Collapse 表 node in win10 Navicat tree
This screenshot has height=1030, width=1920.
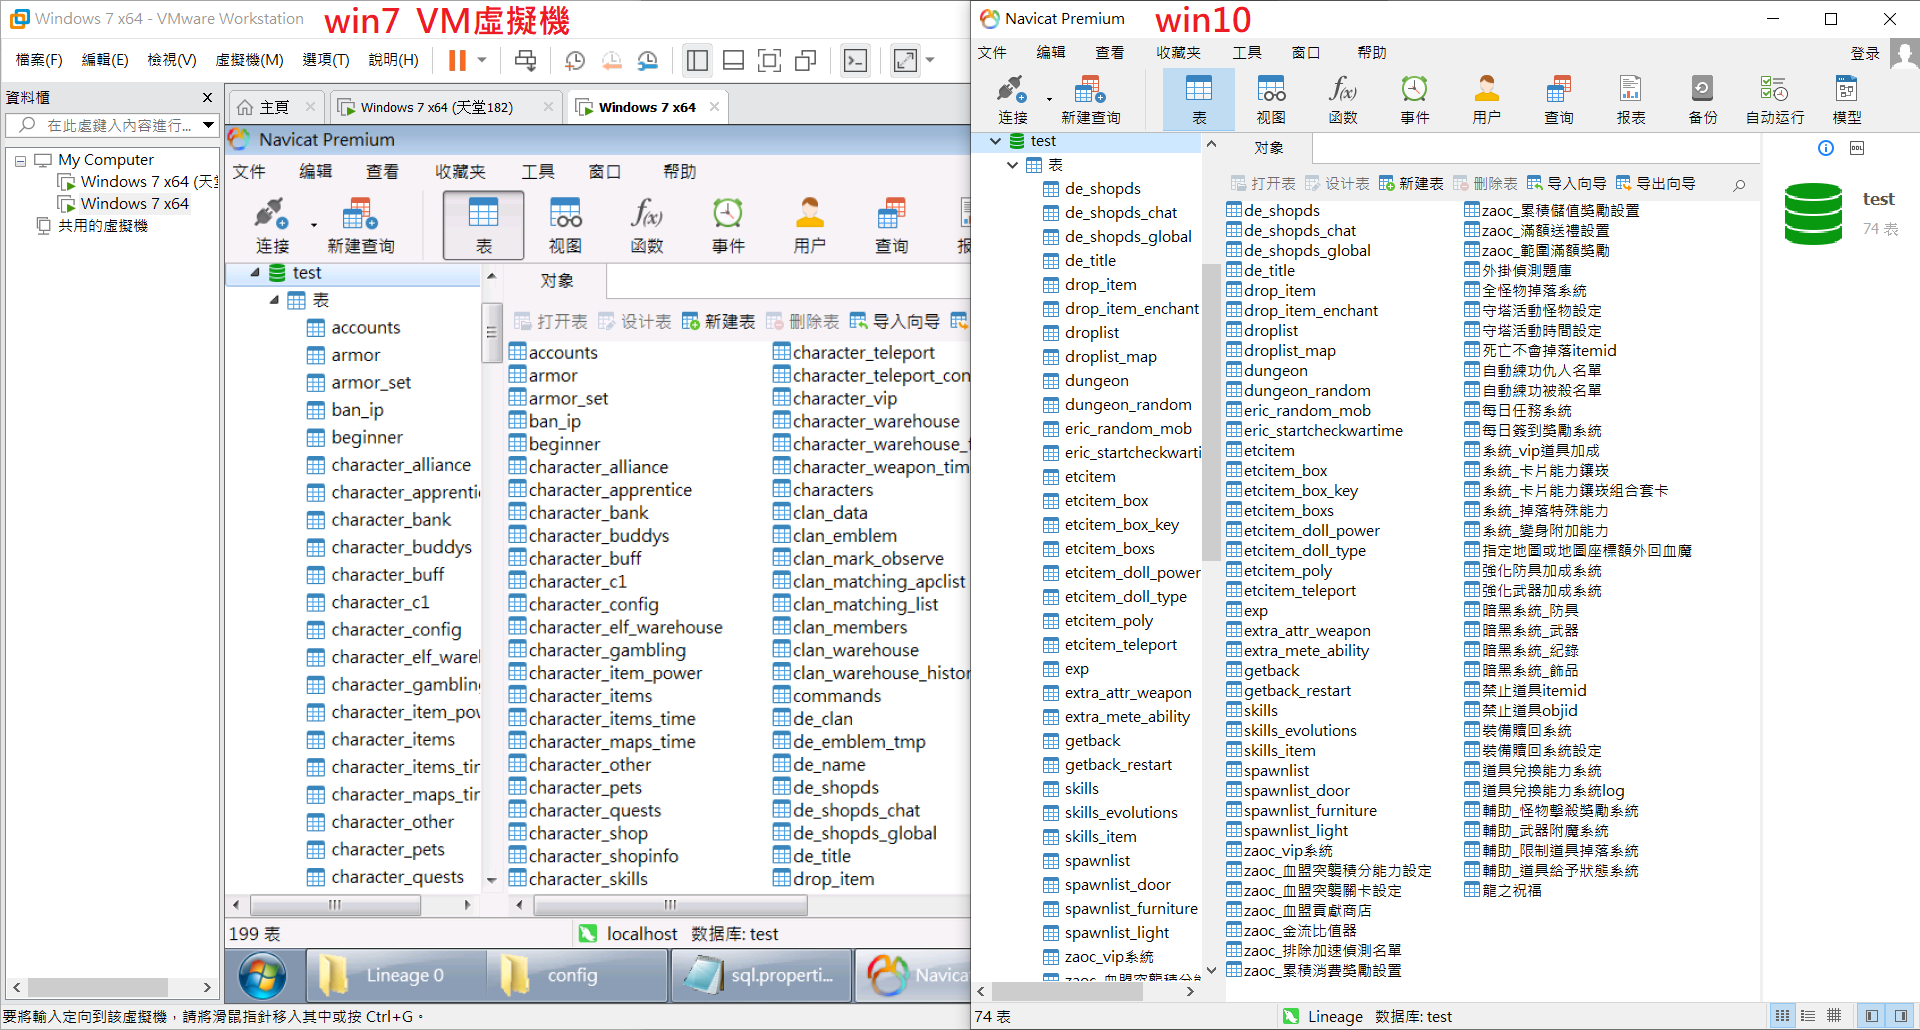coord(1013,165)
